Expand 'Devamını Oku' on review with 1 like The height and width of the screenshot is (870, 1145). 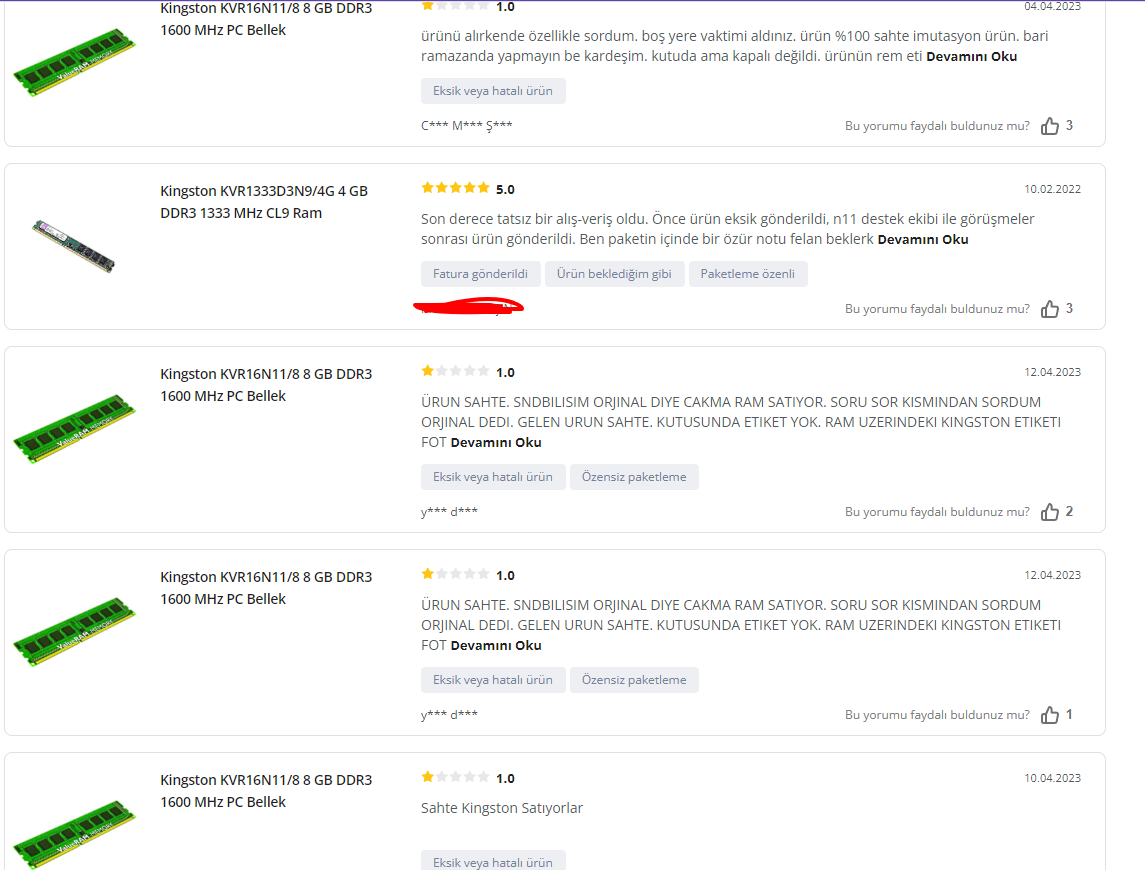click(496, 646)
